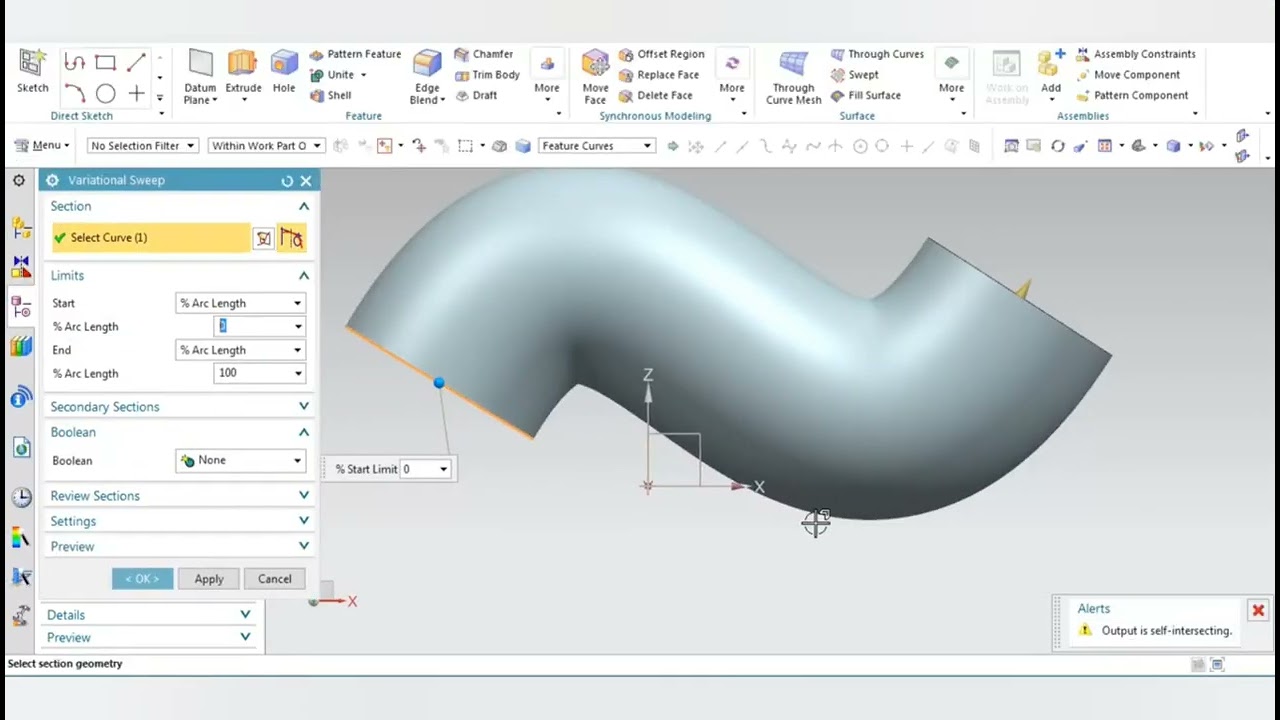
Task: Click the Sketch Section icon
Action: [263, 238]
